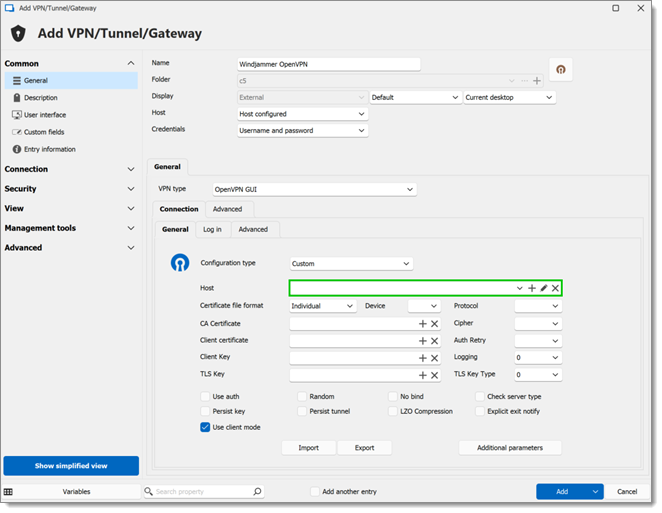Screen dimensions: 662x513
Task: Remove the Client Key with X icon
Action: [x=434, y=358]
